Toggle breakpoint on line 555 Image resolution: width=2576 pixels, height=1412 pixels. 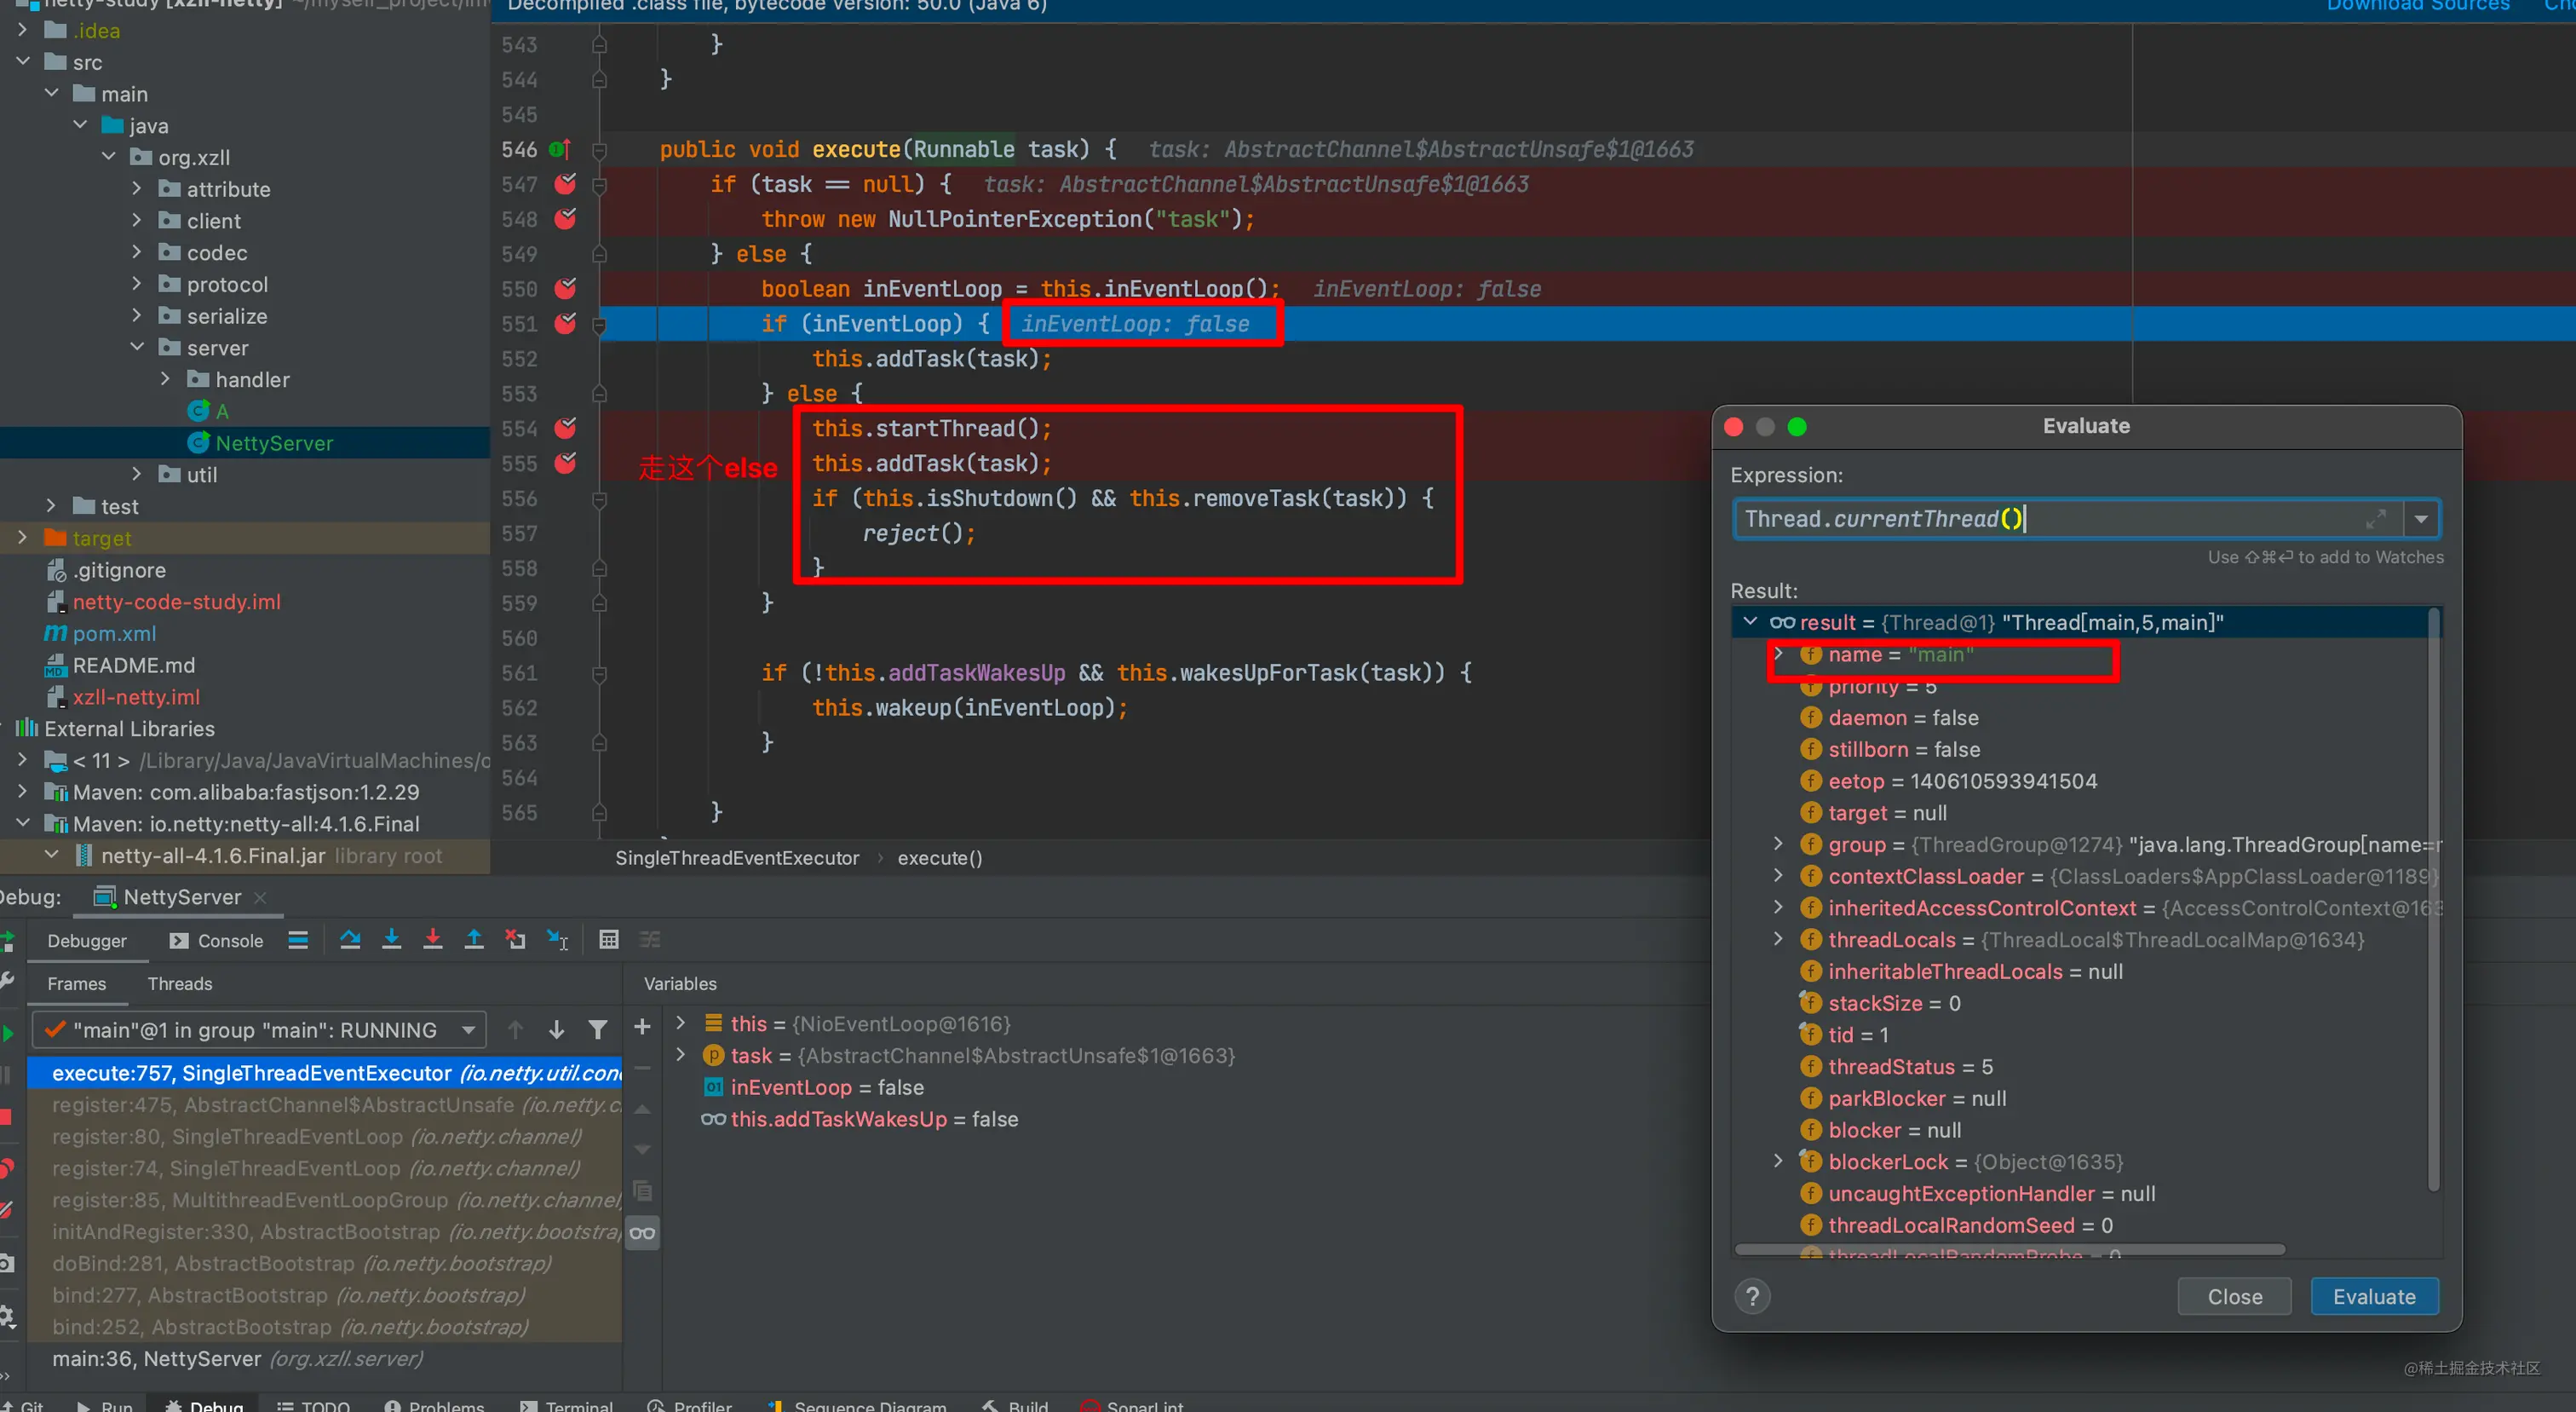pyautogui.click(x=565, y=464)
